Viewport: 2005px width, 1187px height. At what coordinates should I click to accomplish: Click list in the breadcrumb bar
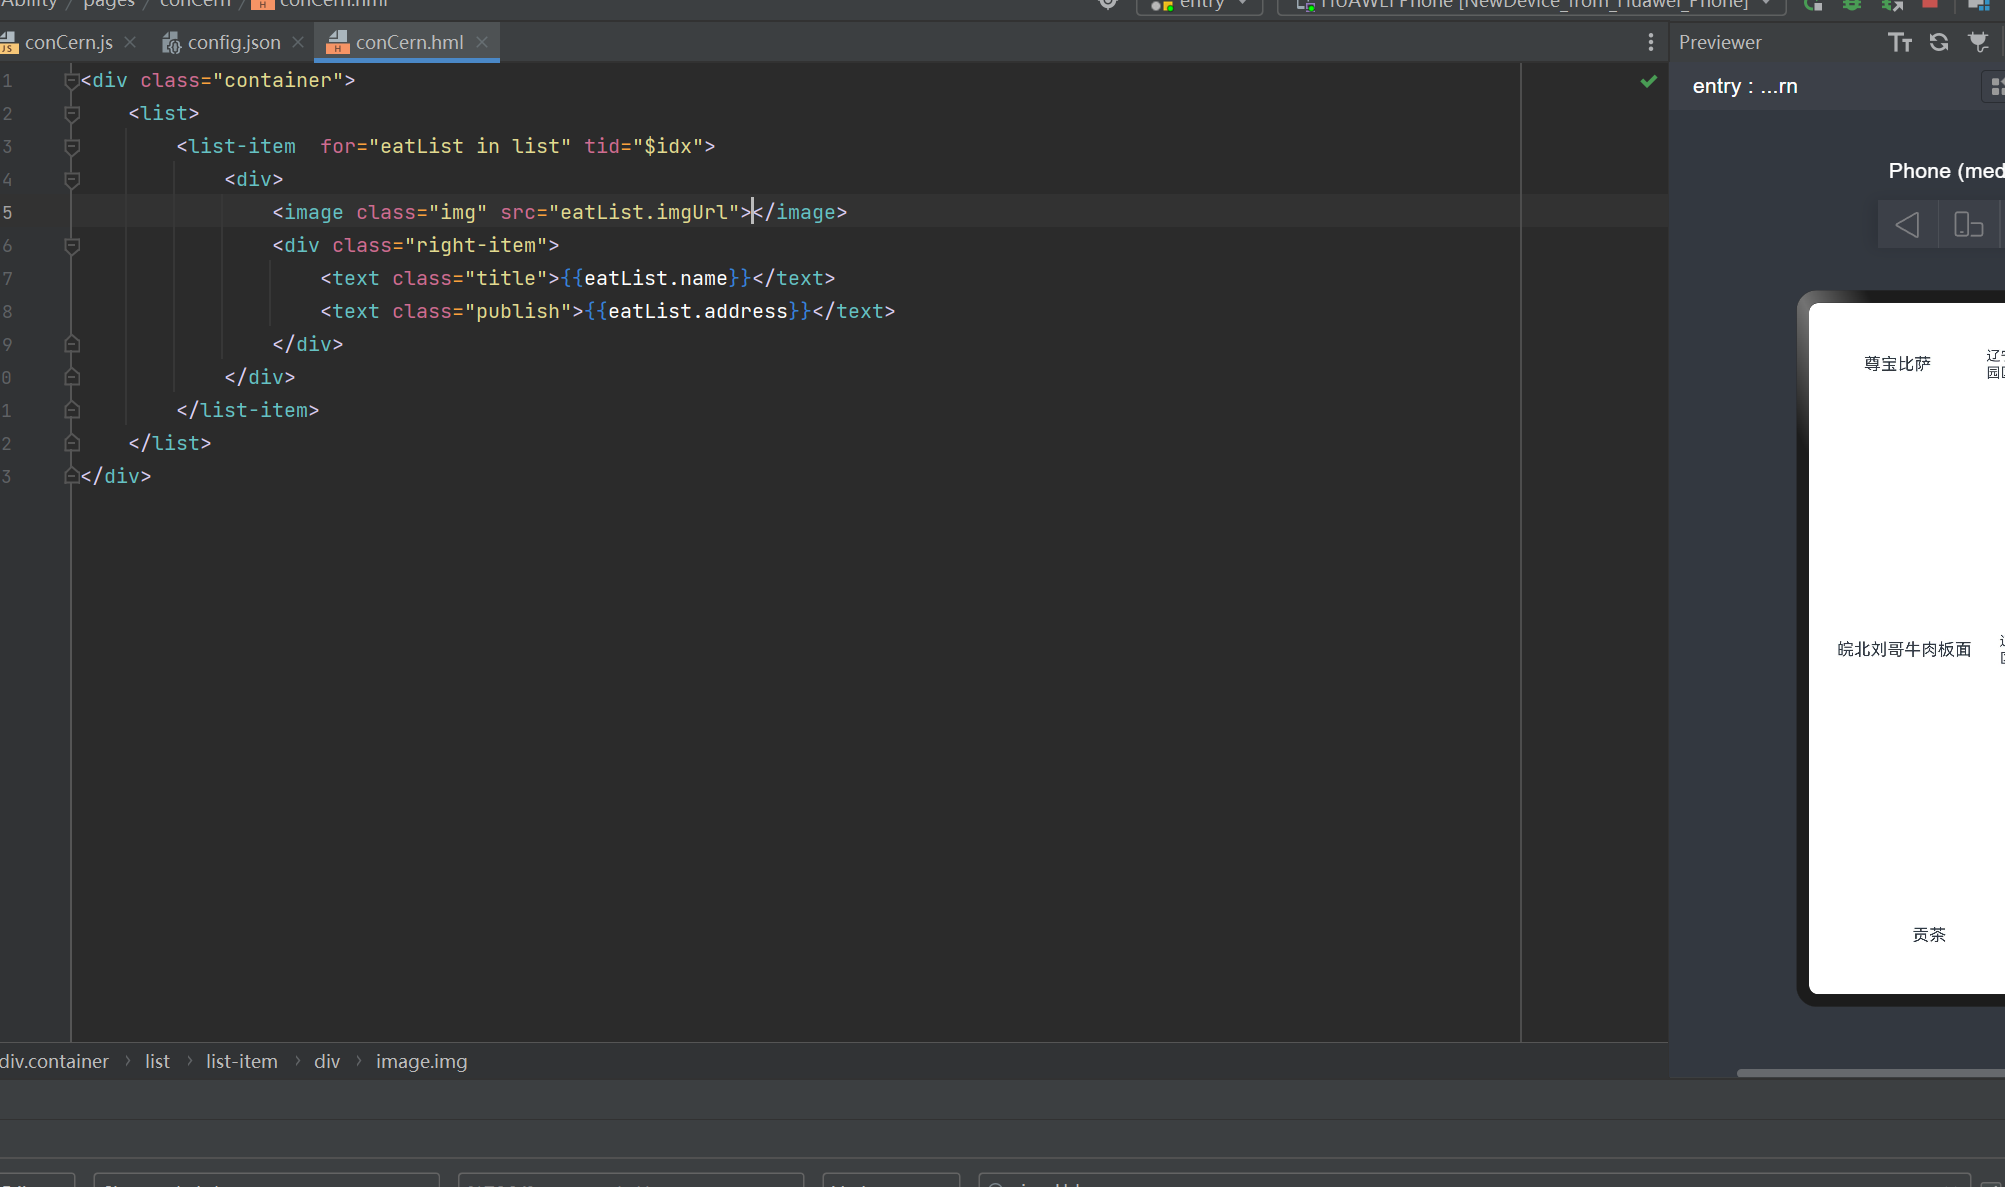point(157,1061)
